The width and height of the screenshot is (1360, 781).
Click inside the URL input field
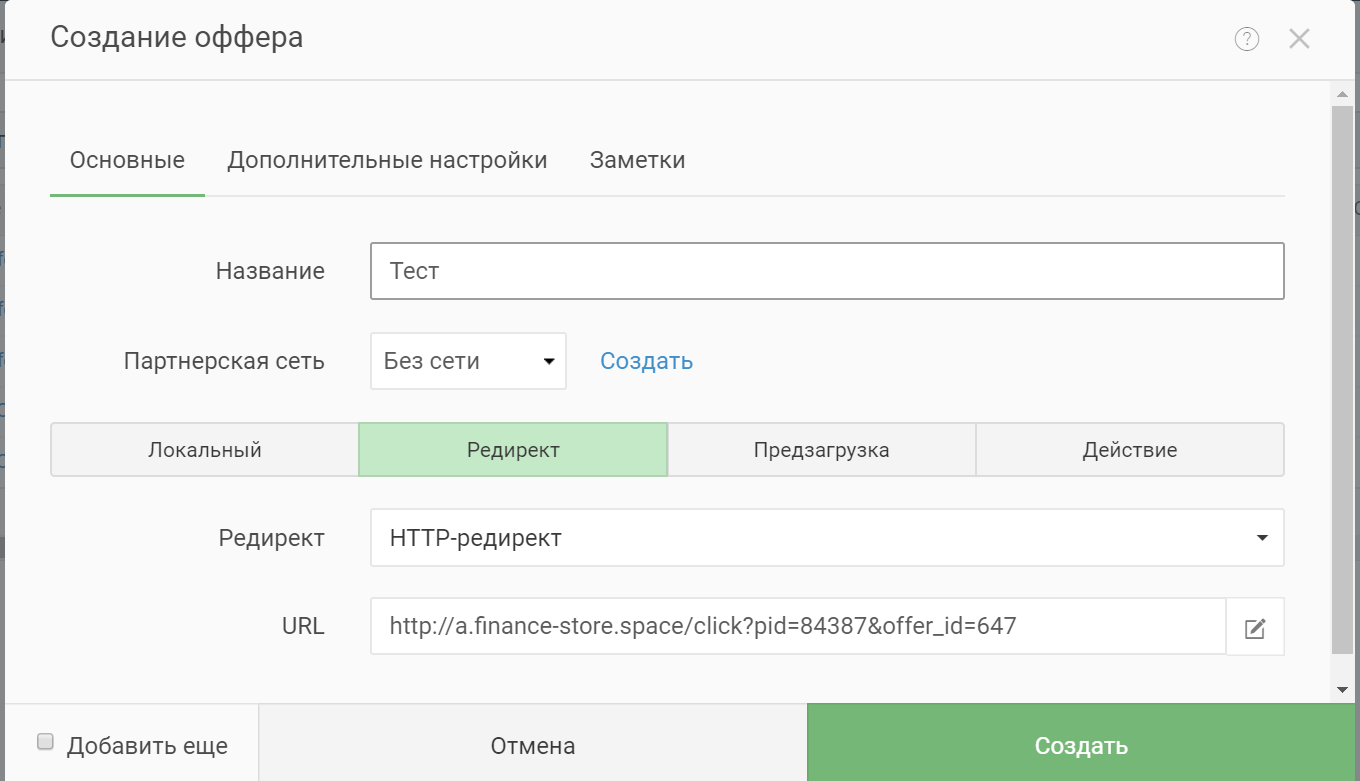[798, 627]
